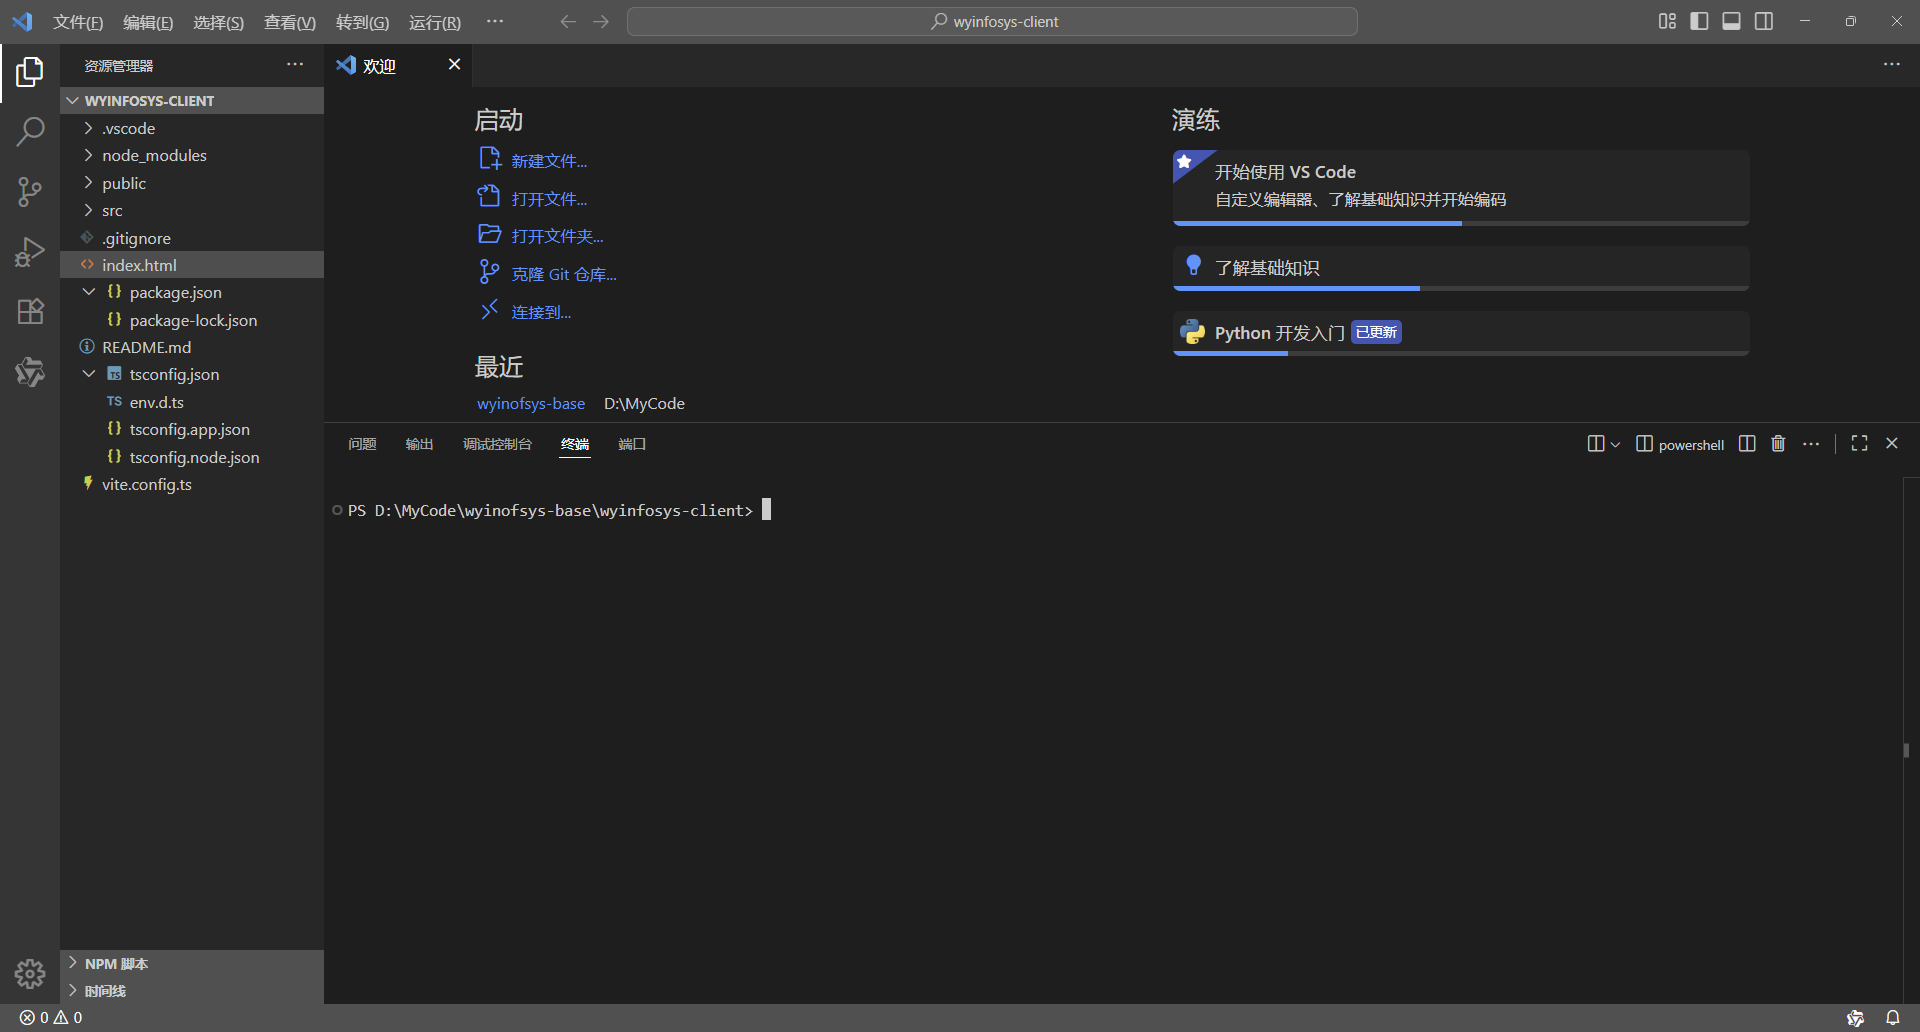1920x1032 pixels.
Task: Open the Search view in activity bar
Action: click(30, 131)
